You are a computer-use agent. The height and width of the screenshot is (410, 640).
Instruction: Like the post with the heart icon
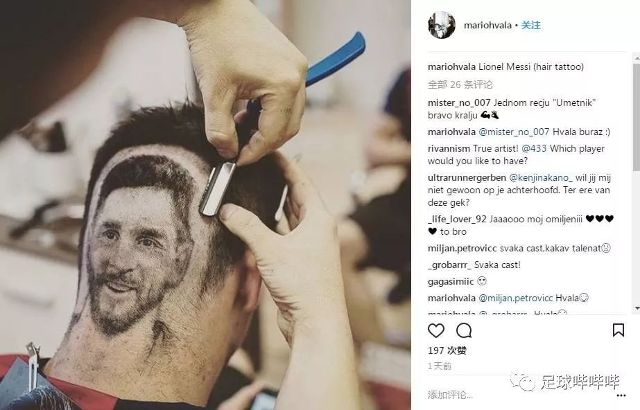pos(436,330)
